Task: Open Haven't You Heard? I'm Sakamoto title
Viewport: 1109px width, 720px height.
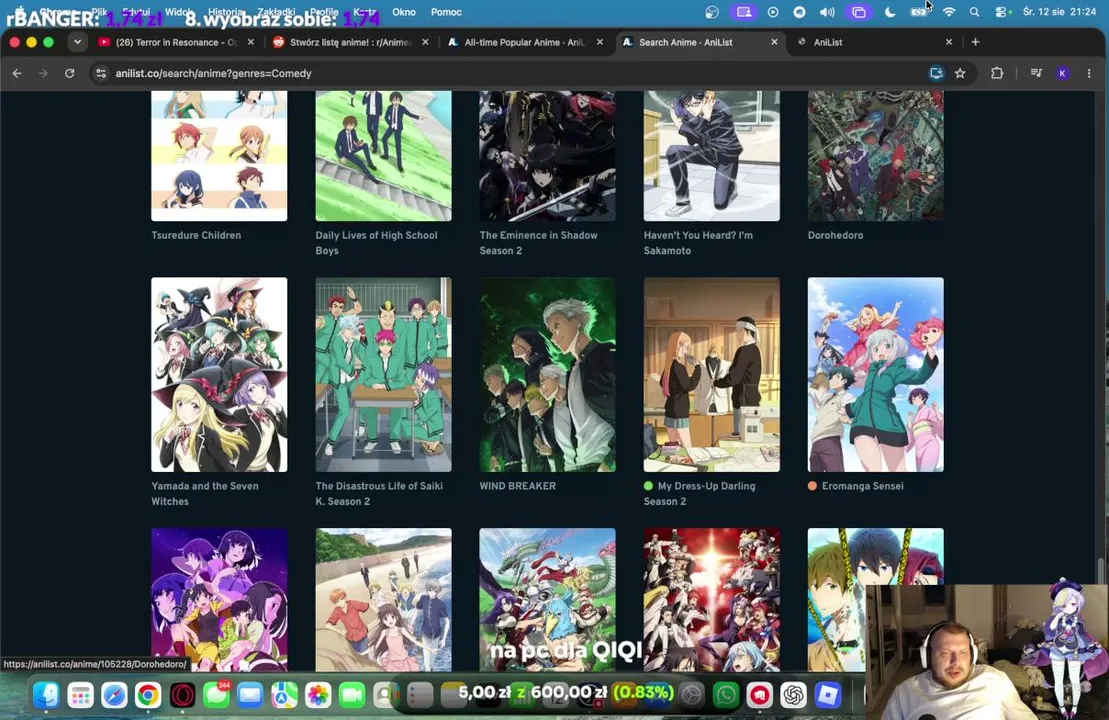Action: tap(698, 243)
